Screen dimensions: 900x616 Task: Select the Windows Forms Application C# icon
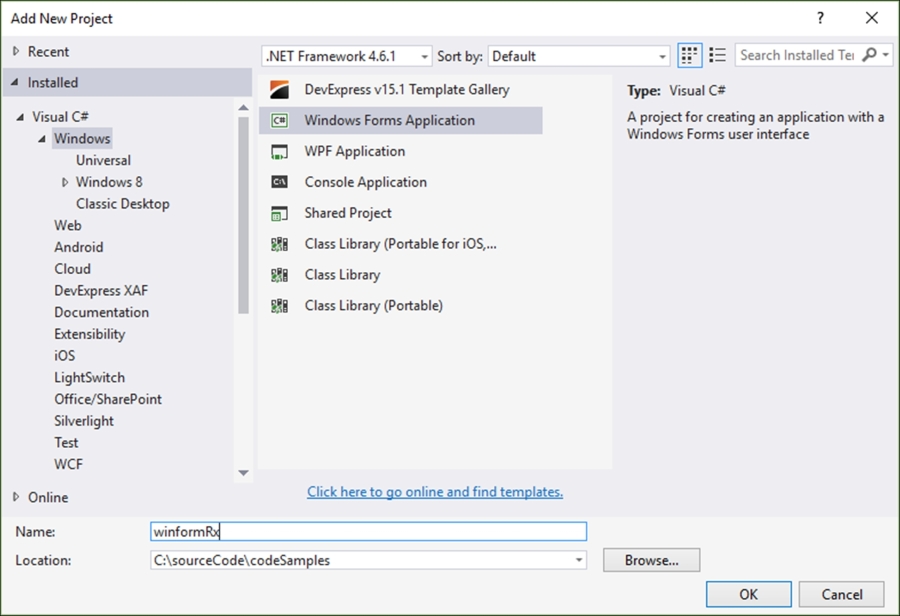(280, 121)
